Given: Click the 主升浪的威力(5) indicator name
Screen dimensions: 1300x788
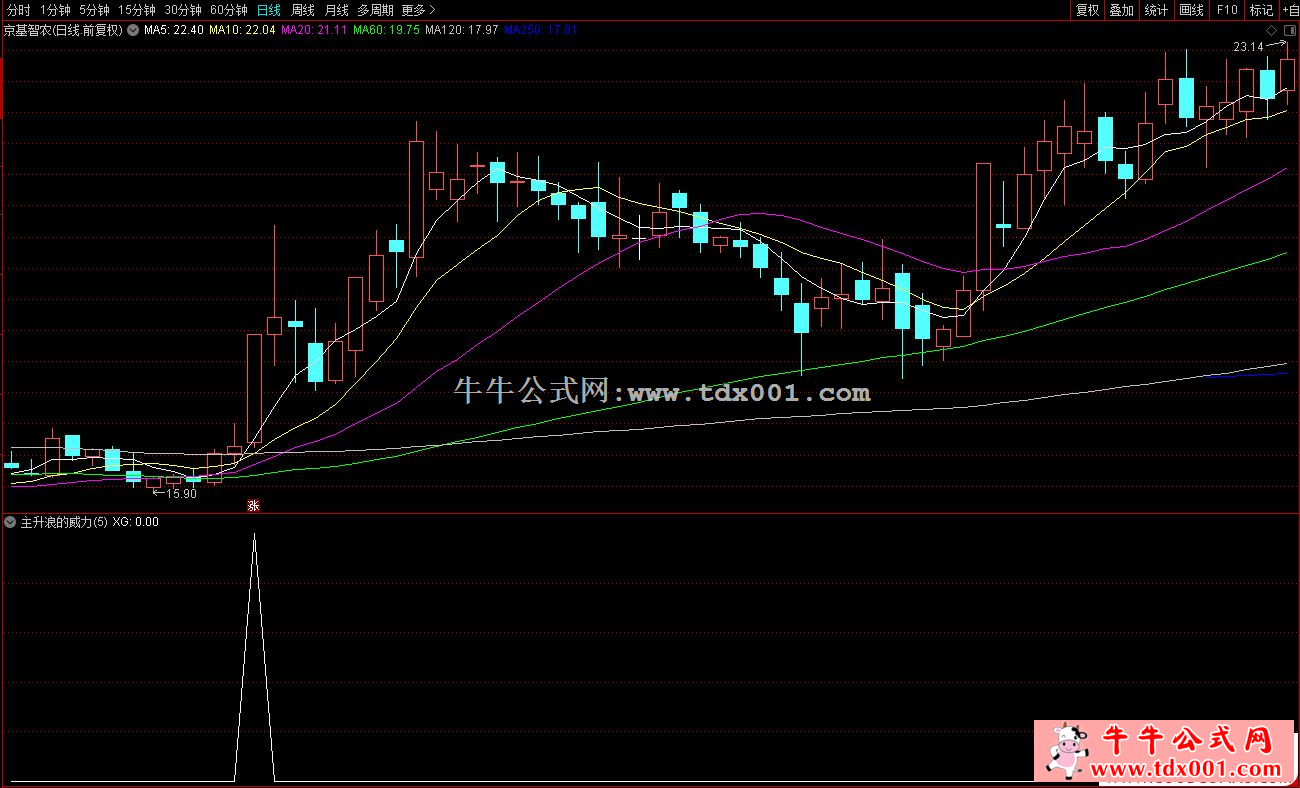Looking at the screenshot, I should pyautogui.click(x=64, y=522).
